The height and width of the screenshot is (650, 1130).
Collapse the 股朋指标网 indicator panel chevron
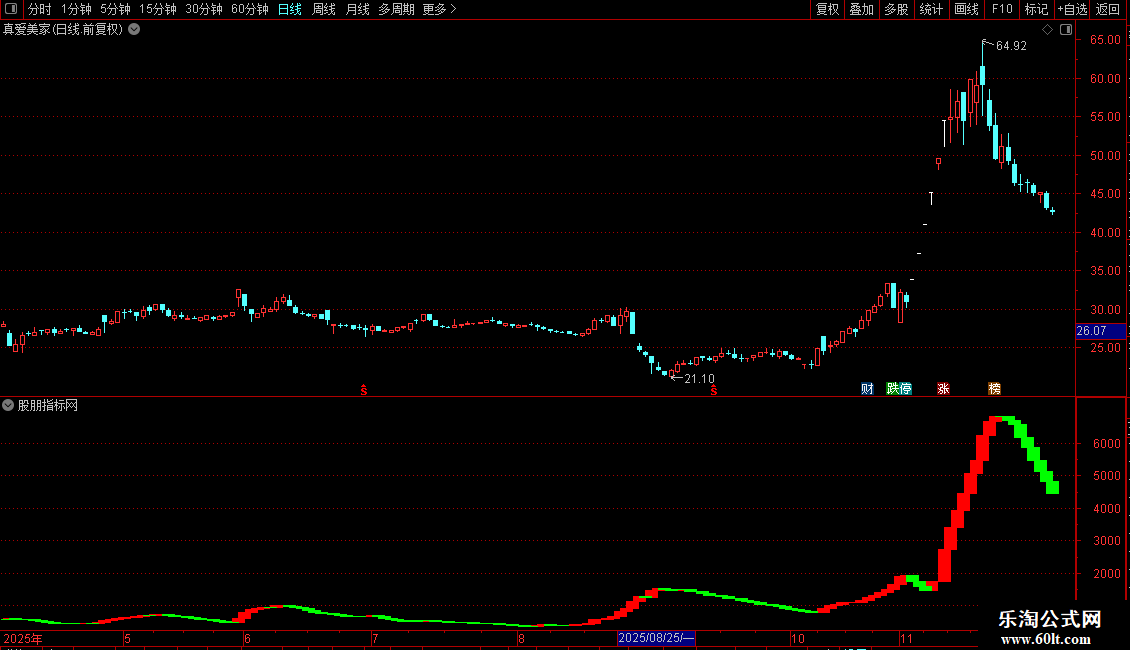click(x=8, y=405)
